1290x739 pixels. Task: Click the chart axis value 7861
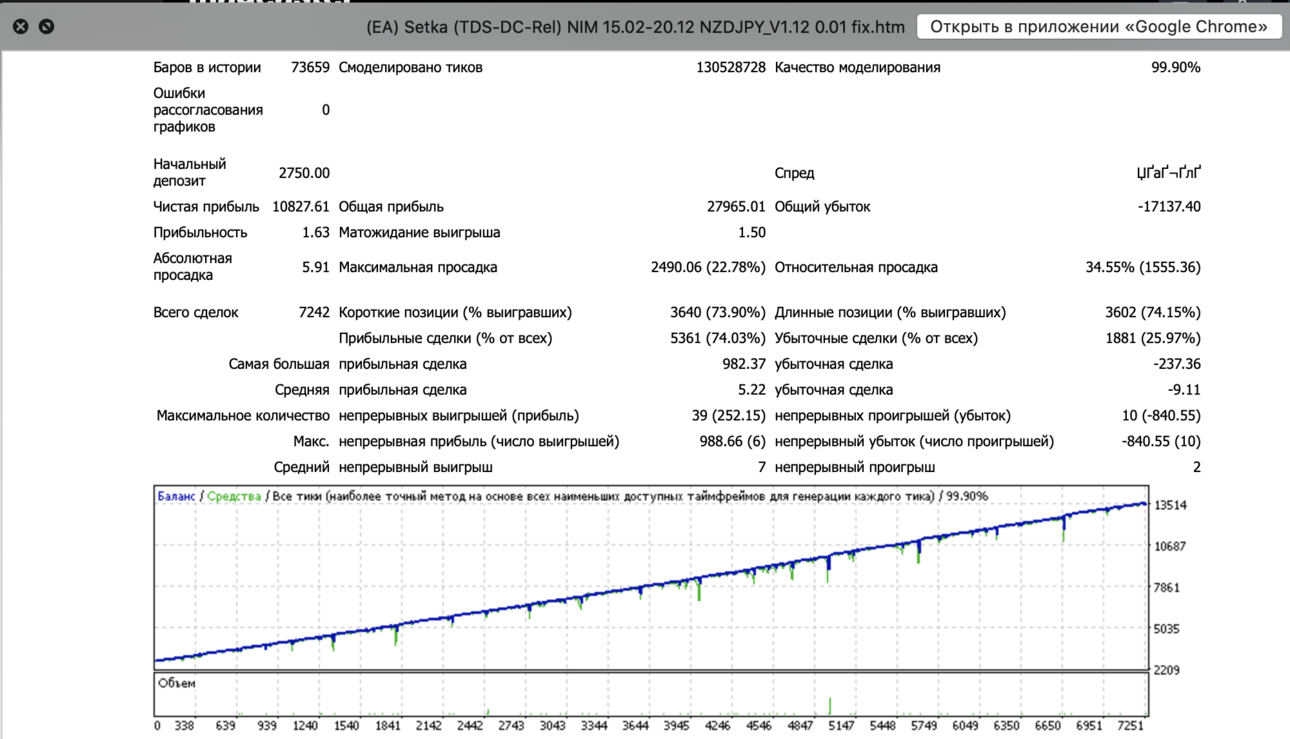[1170, 588]
